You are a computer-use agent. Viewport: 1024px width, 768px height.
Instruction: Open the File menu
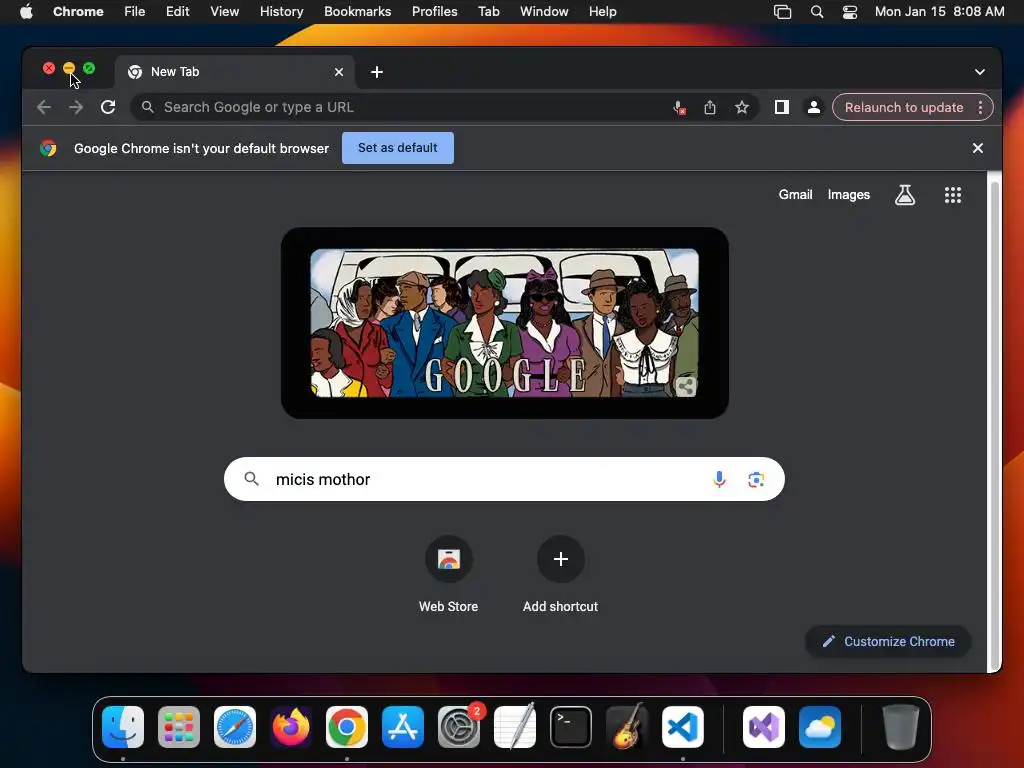pos(135,12)
